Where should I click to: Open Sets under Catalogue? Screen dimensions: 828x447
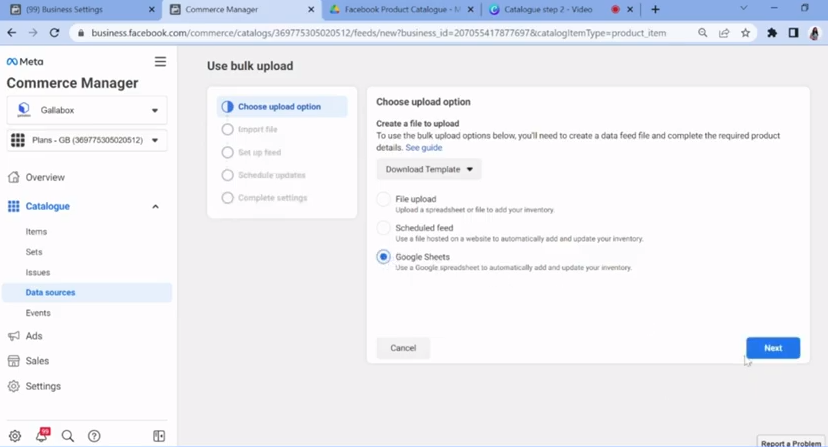34,252
